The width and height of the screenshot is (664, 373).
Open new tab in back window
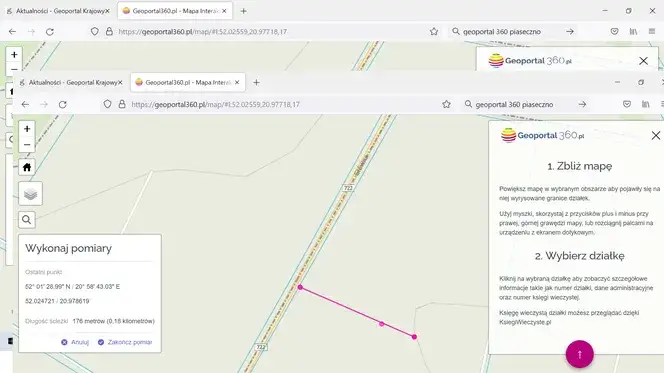pyautogui.click(x=243, y=11)
